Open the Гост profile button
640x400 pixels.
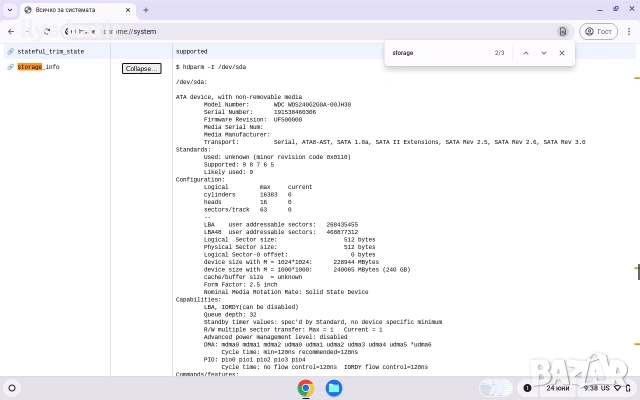tap(598, 31)
